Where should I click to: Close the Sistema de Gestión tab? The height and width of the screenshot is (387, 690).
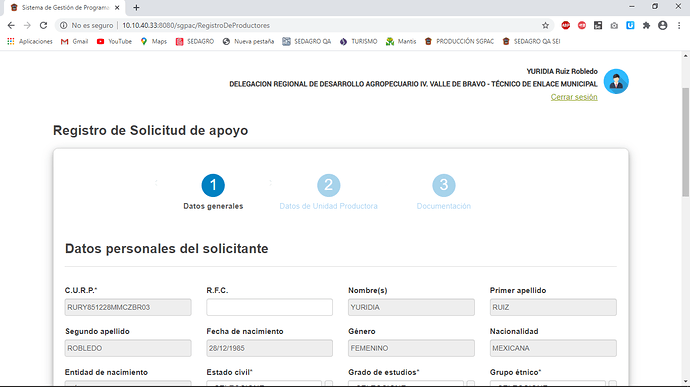tap(117, 7)
